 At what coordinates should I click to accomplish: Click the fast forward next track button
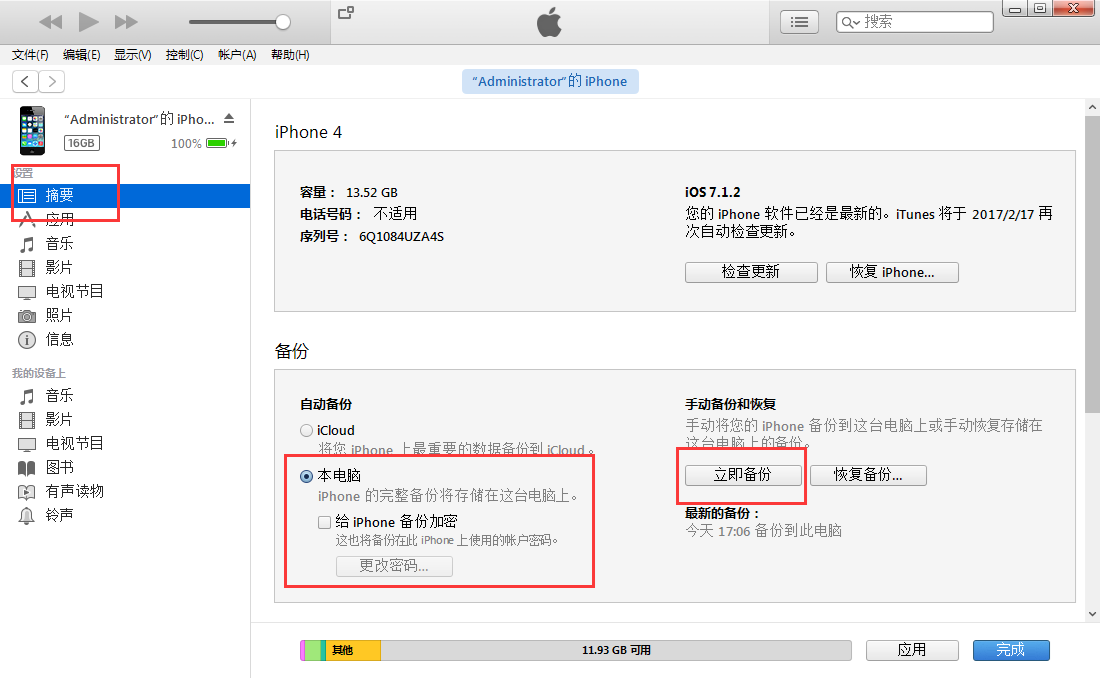click(x=126, y=22)
